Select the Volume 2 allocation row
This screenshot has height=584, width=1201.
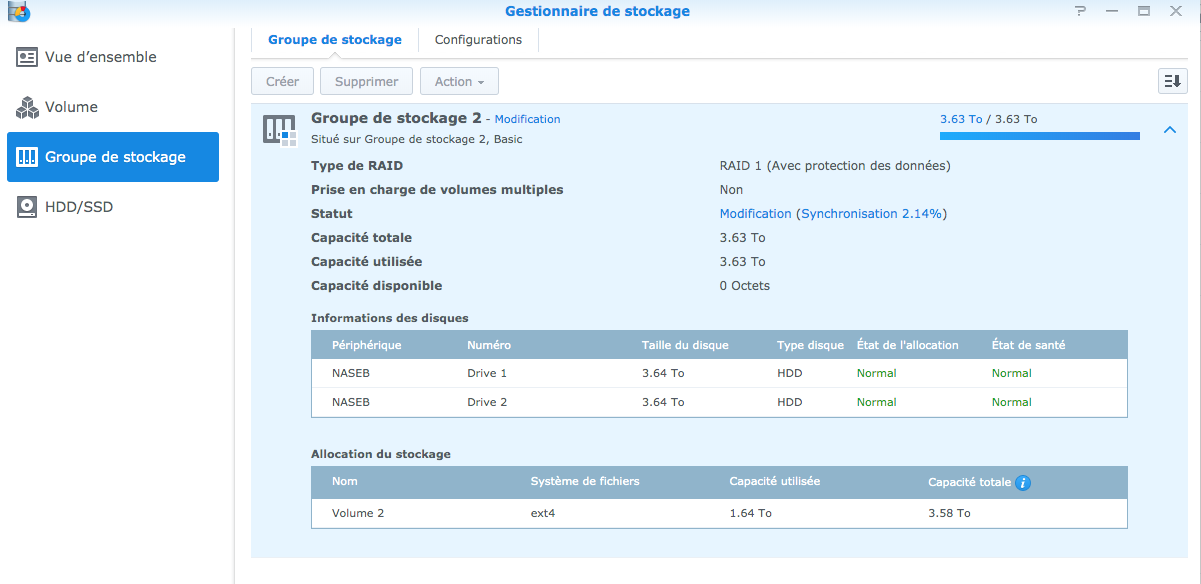click(719, 513)
